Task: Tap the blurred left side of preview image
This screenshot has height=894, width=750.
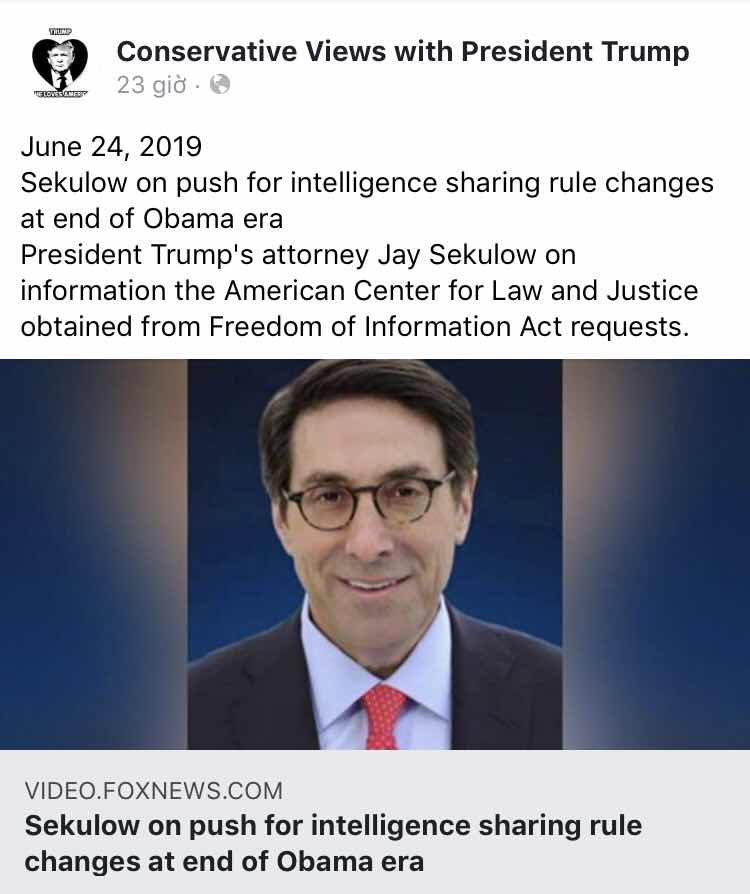Action: coord(94,554)
